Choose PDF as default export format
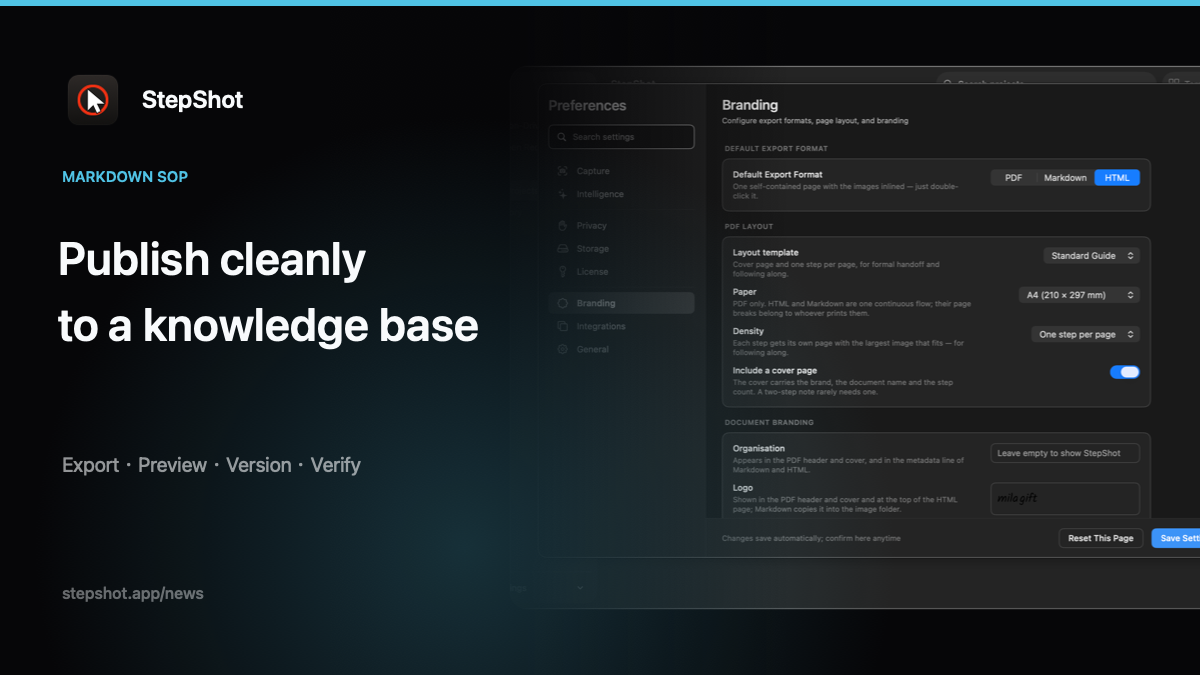This screenshot has height=675, width=1200. [1013, 178]
